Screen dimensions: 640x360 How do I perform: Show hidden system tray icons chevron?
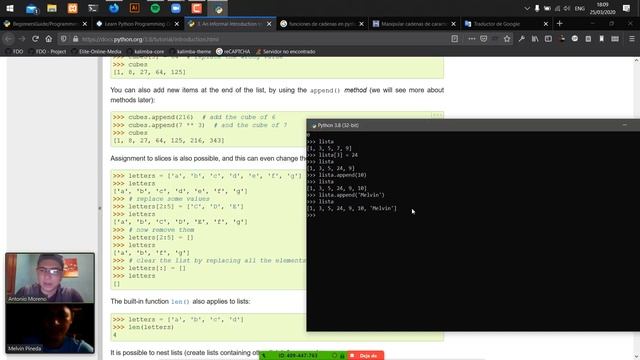pos(527,8)
